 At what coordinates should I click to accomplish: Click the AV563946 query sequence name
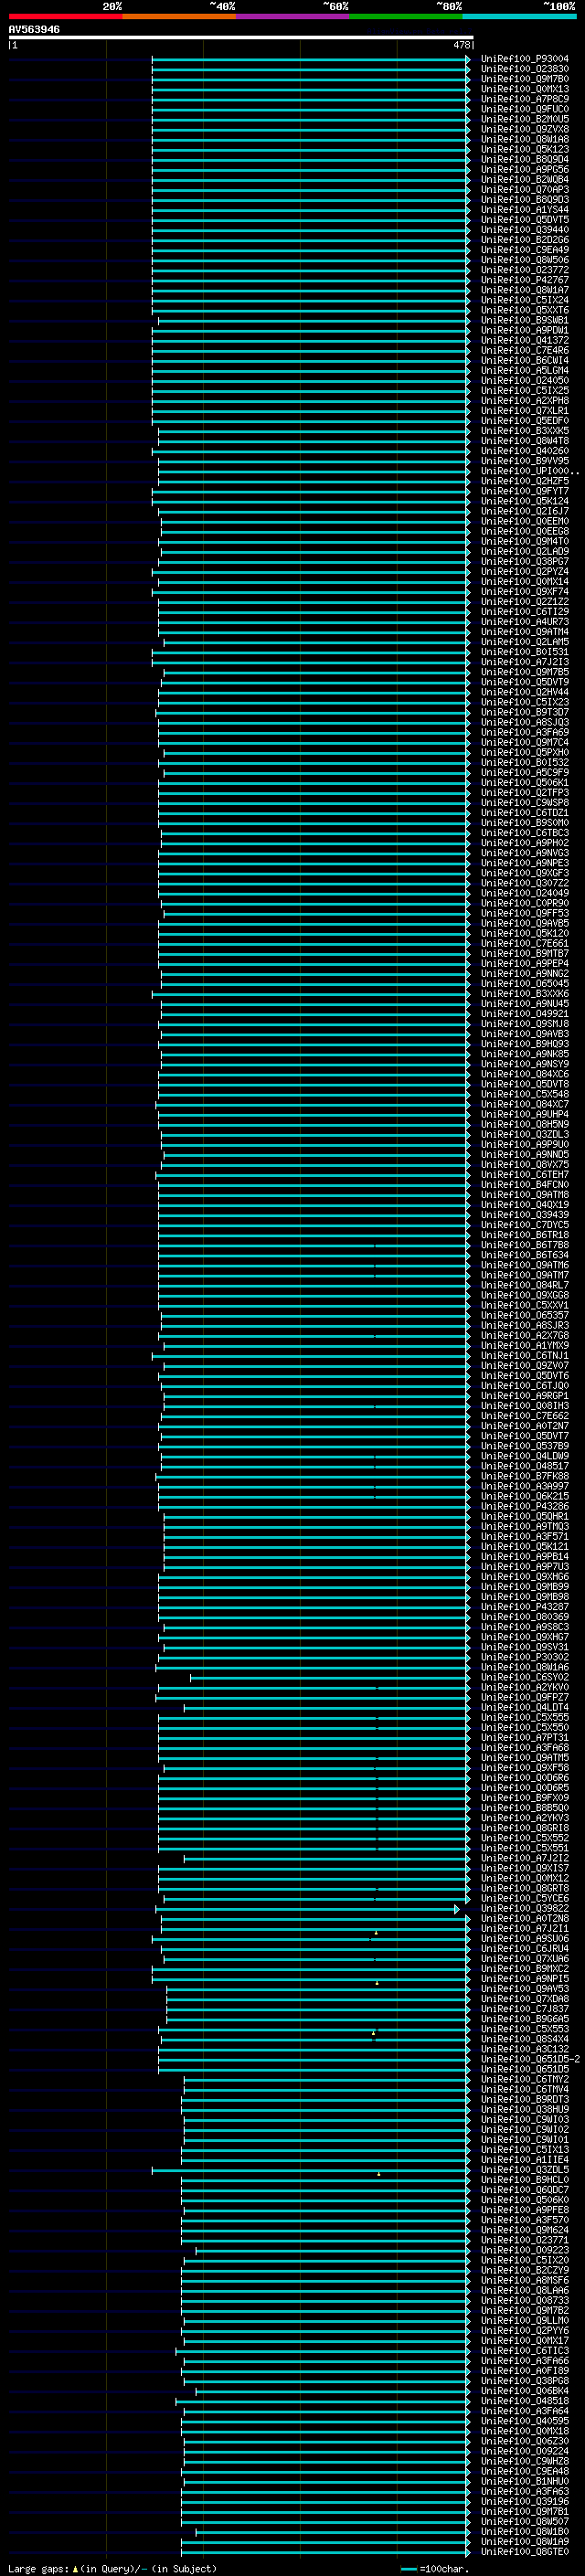tap(34, 29)
